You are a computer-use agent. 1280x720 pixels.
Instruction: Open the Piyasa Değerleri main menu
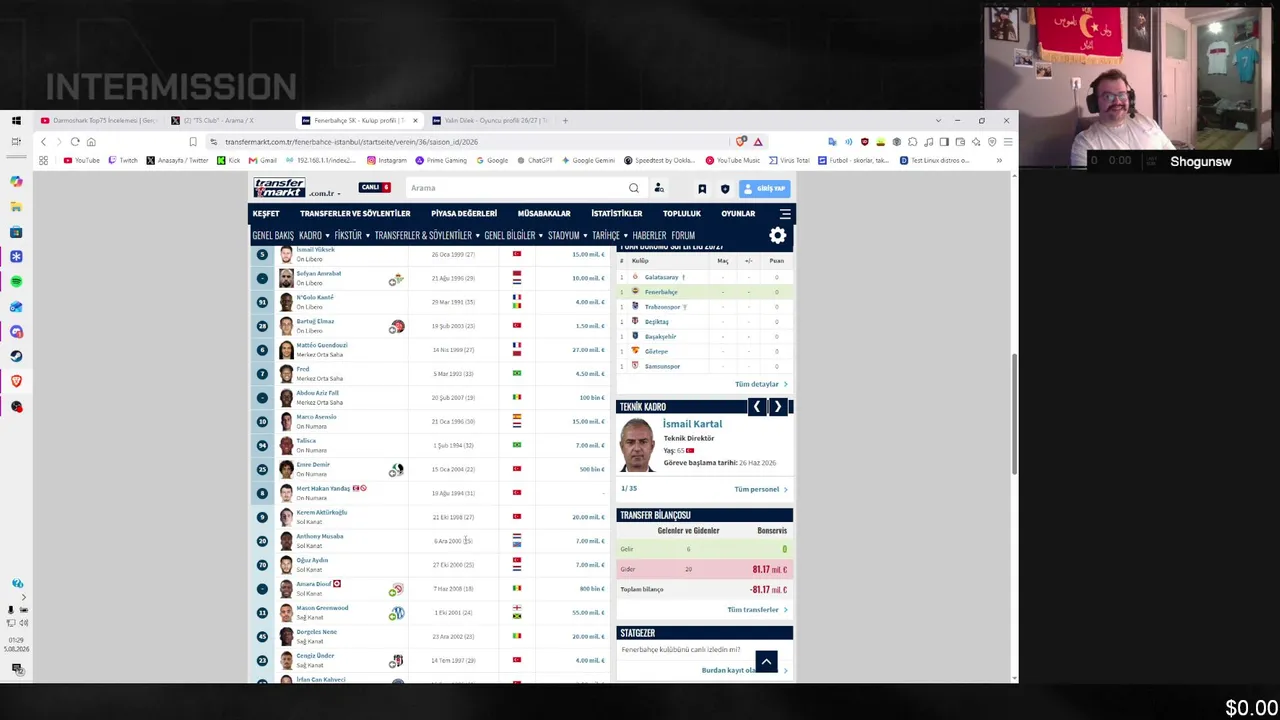pyautogui.click(x=464, y=213)
